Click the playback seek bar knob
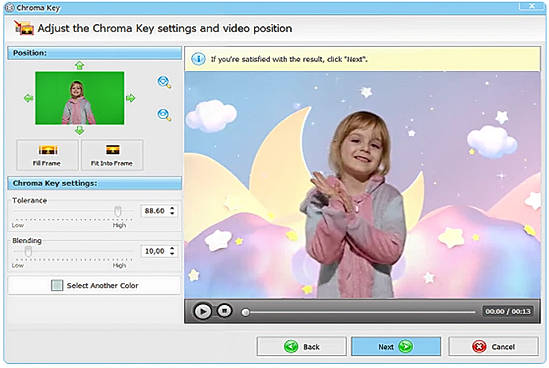The height and width of the screenshot is (368, 549). (245, 312)
